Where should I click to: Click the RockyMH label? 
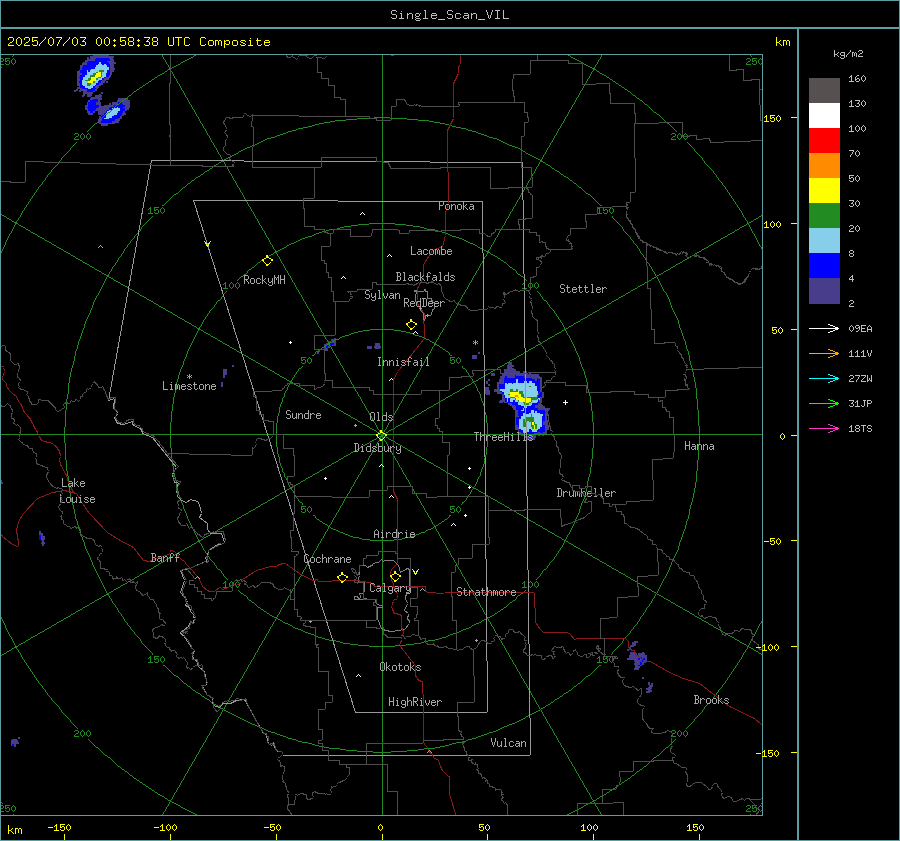[264, 280]
